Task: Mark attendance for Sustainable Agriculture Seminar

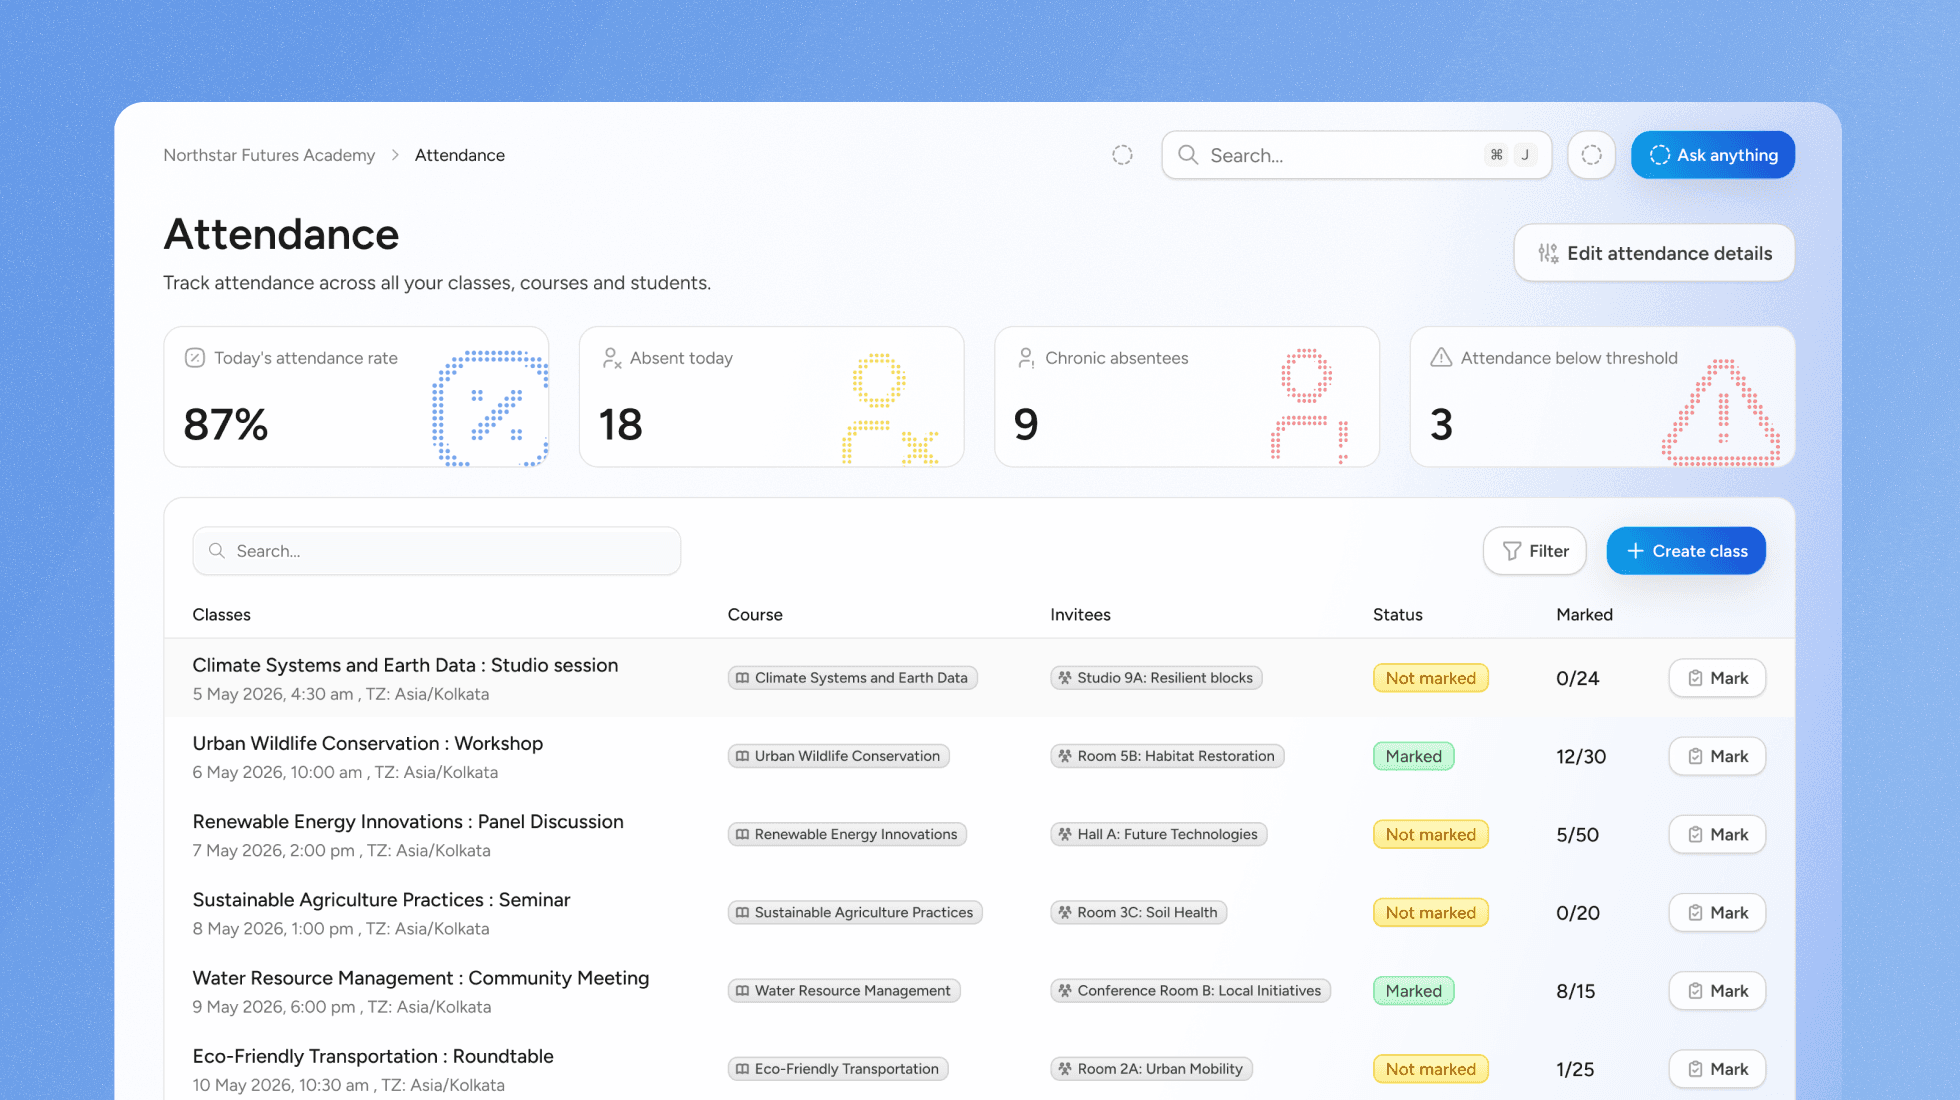Action: coord(1717,912)
